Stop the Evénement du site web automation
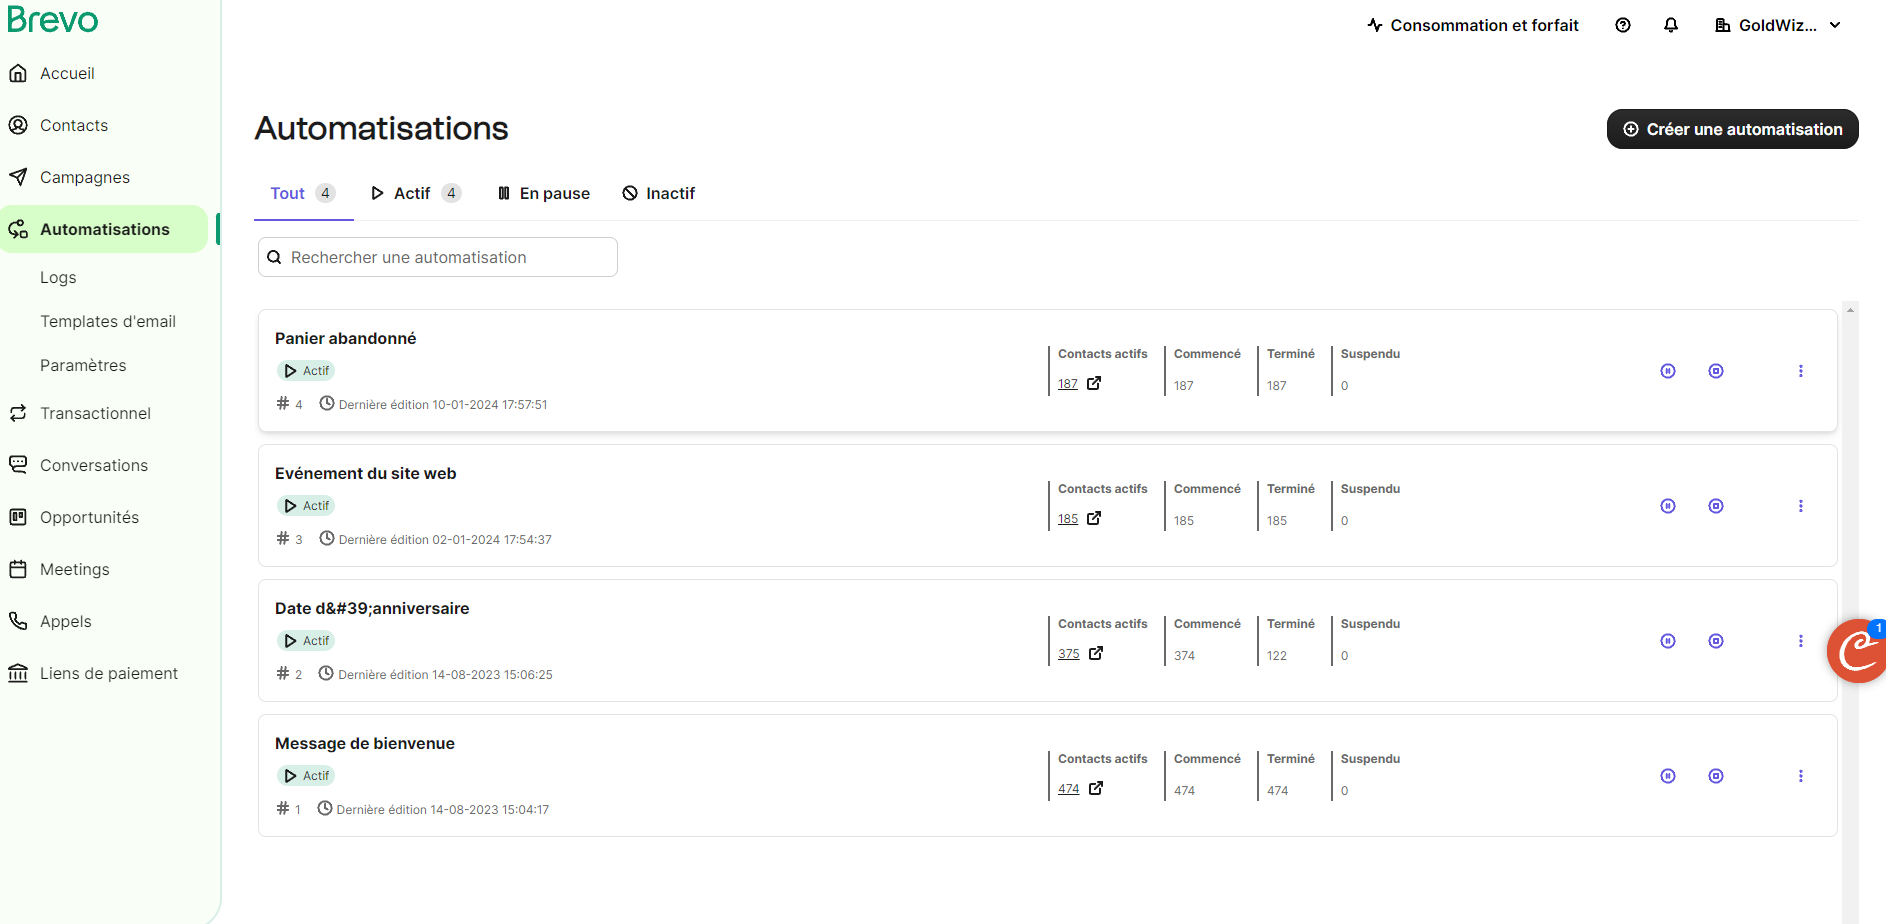The image size is (1886, 924). pyautogui.click(x=1716, y=506)
